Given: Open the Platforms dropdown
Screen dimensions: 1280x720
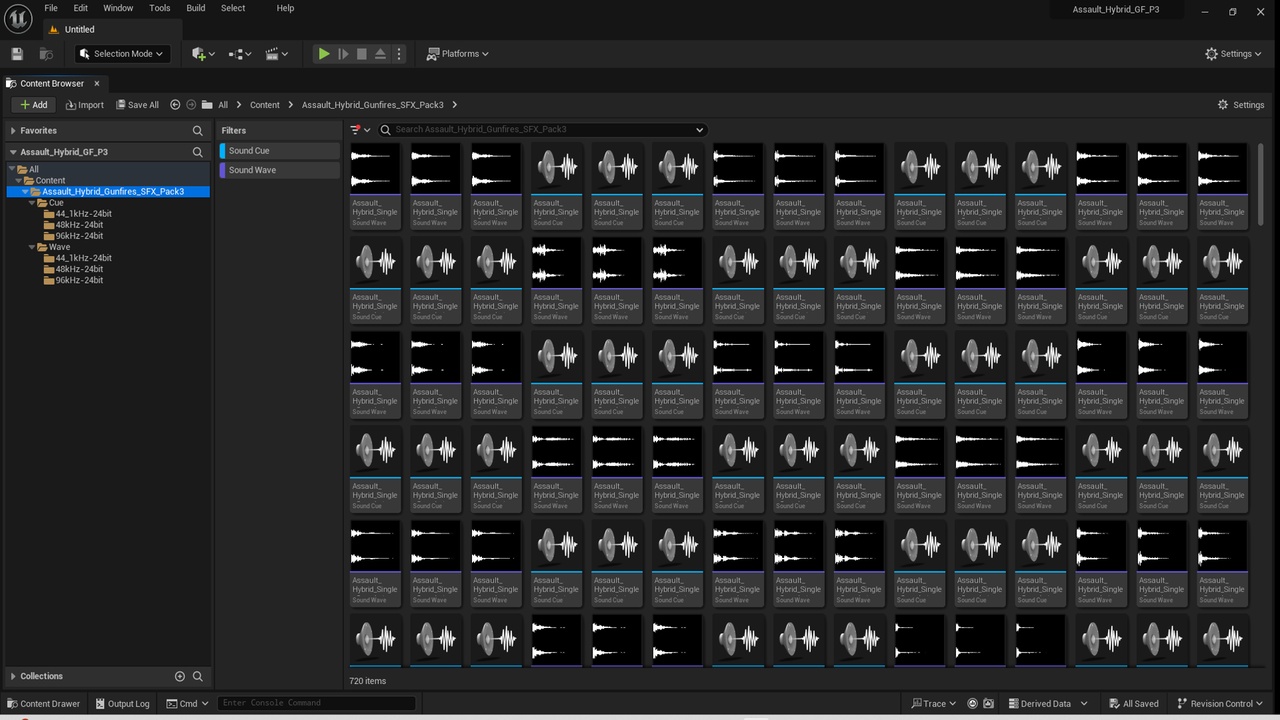Looking at the screenshot, I should tap(458, 54).
